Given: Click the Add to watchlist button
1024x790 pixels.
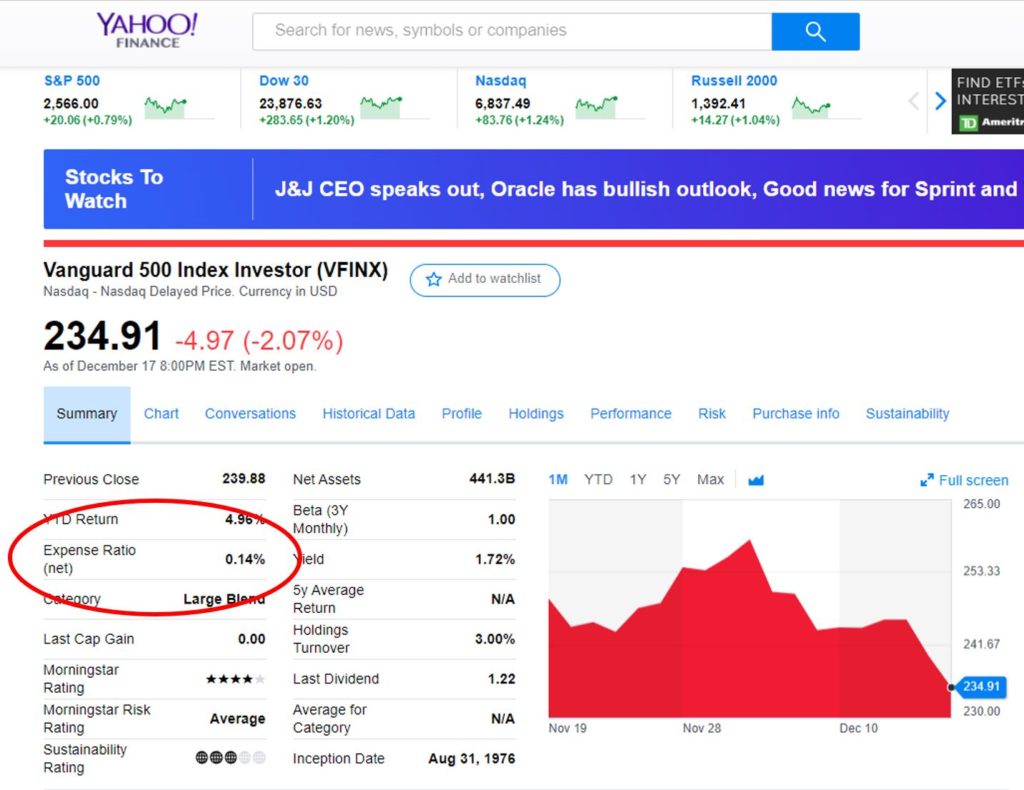Looking at the screenshot, I should point(485,279).
